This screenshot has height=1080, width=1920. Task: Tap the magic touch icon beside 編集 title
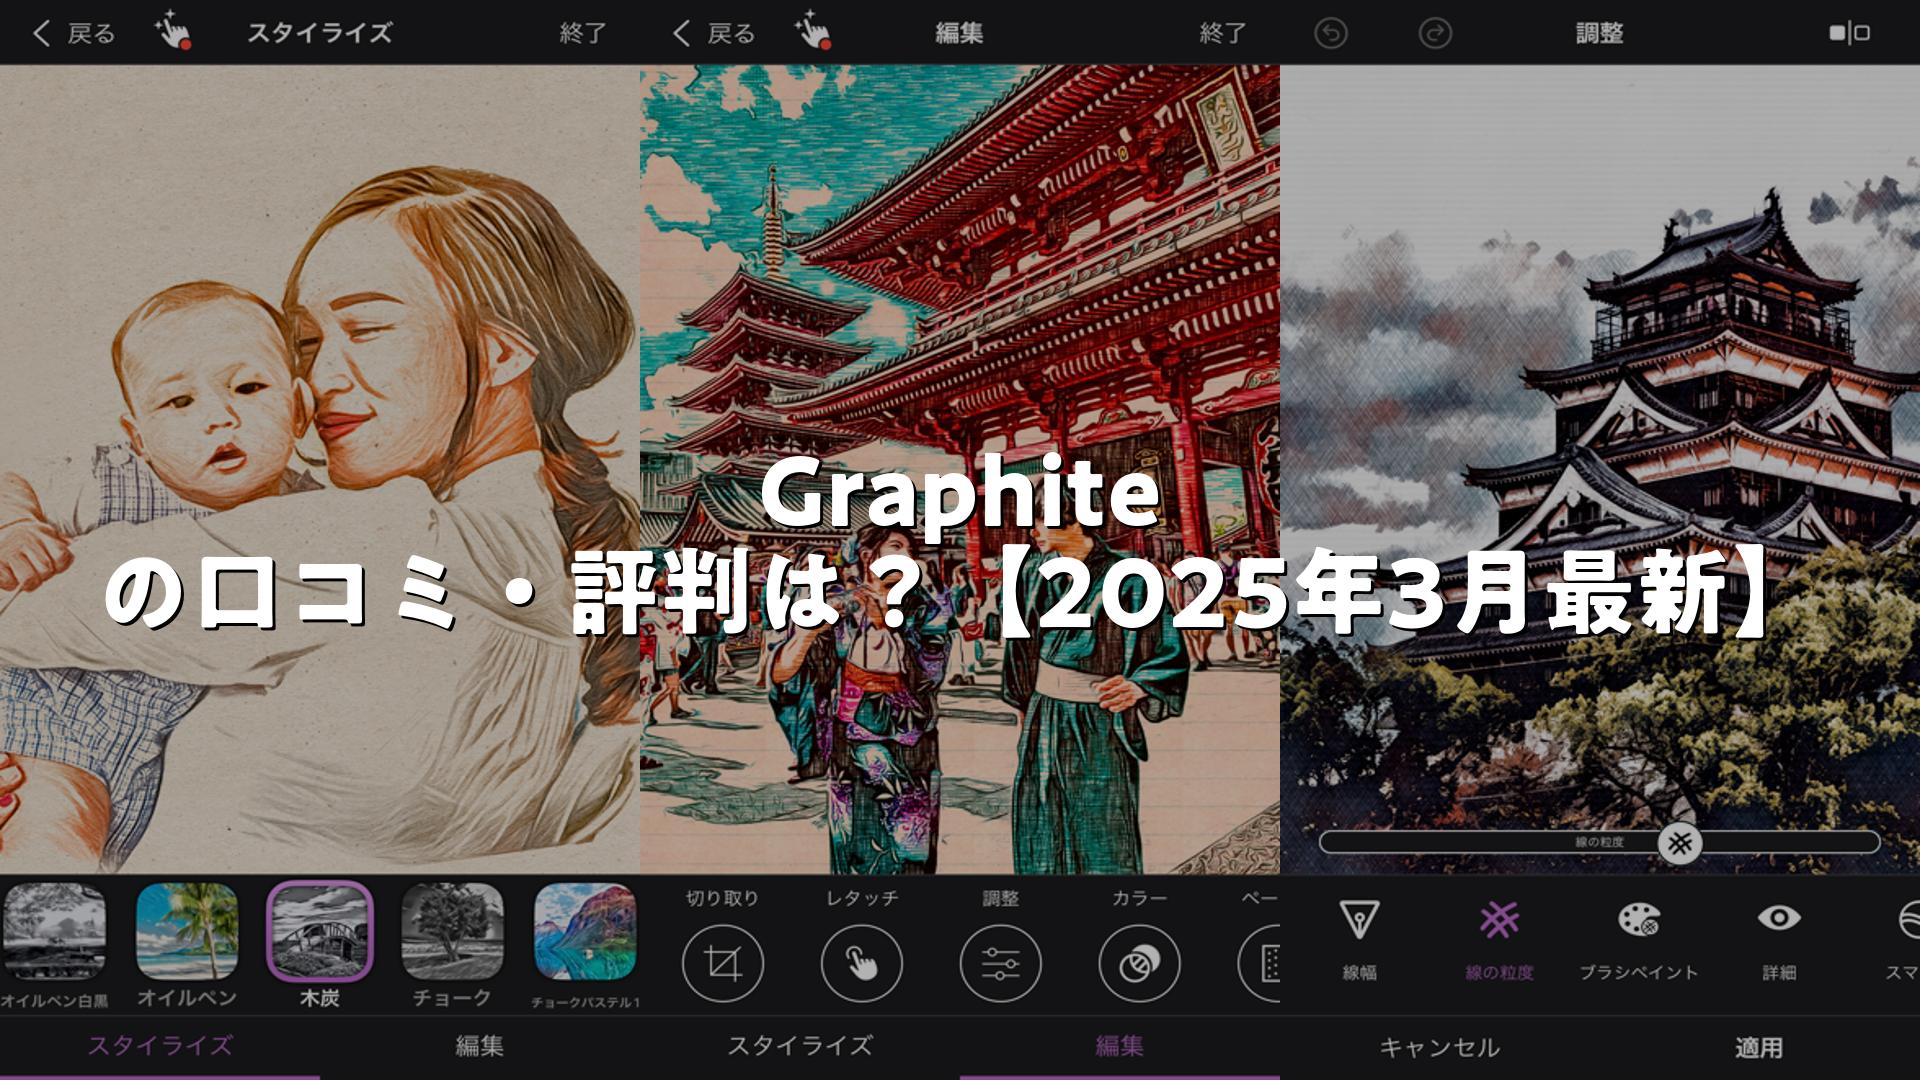coord(813,31)
